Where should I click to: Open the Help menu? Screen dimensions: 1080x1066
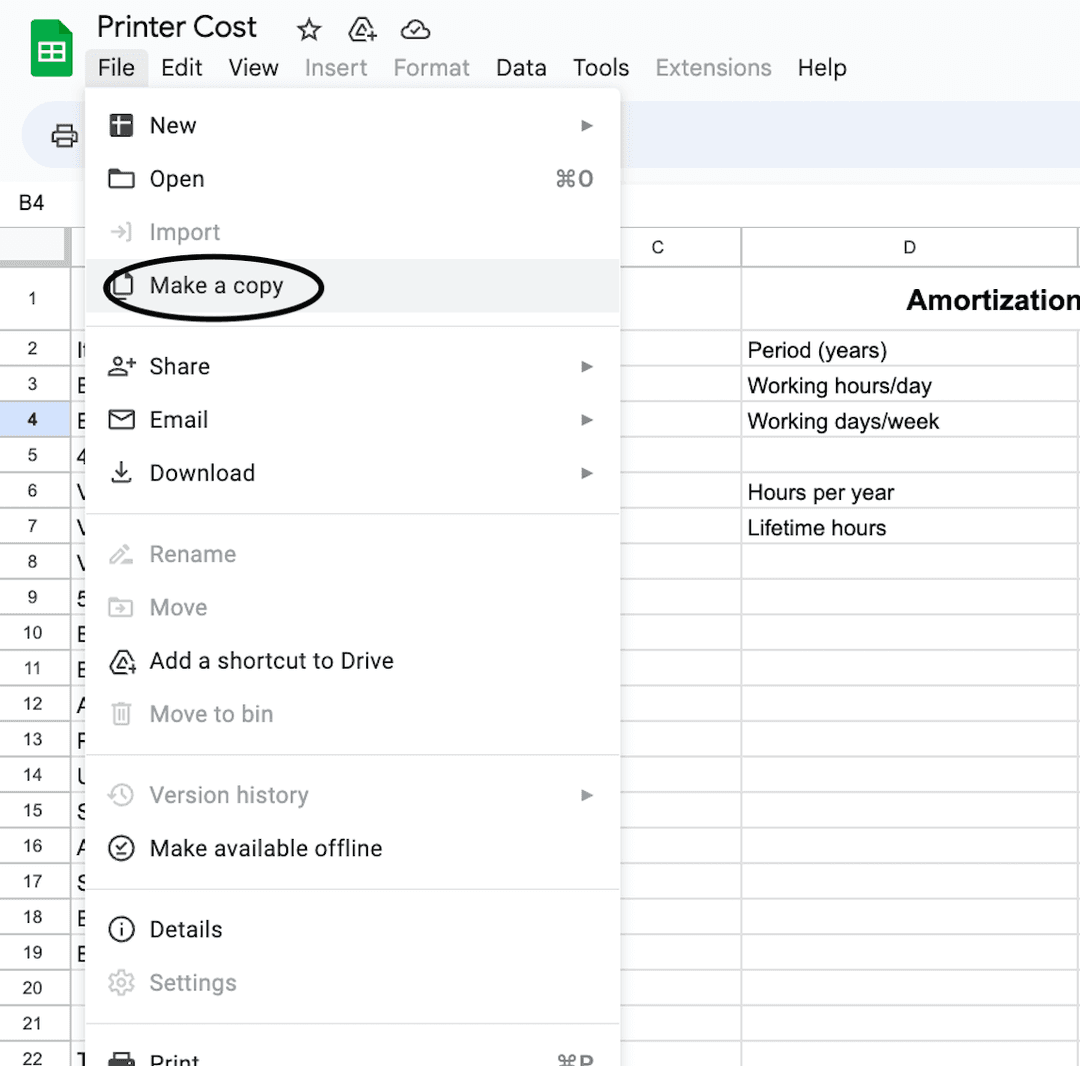point(822,67)
